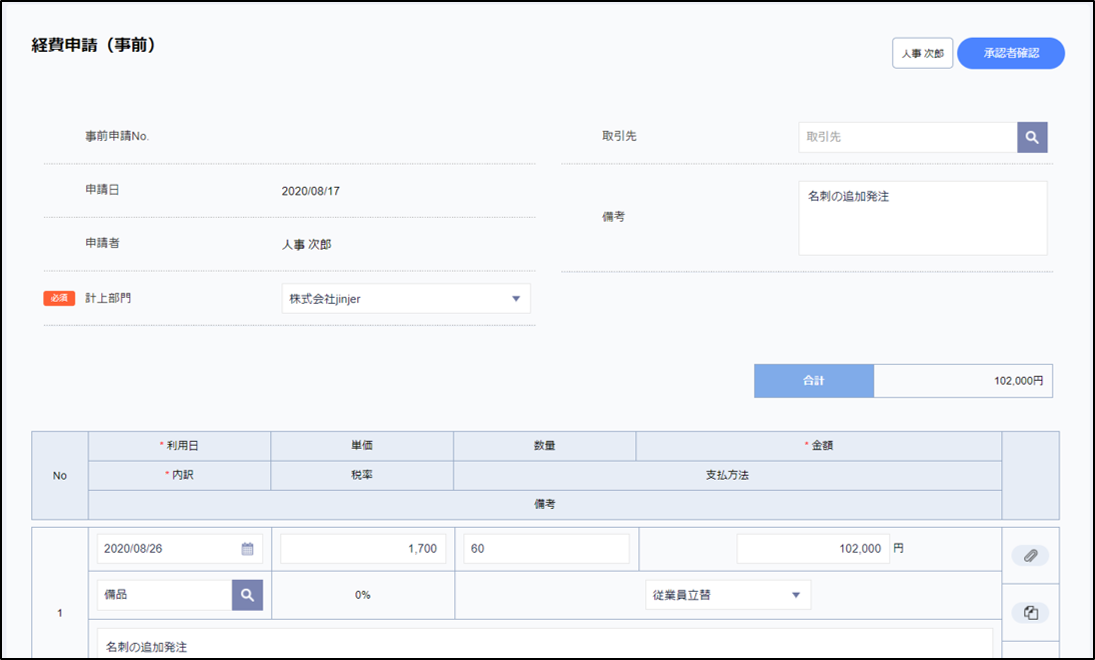Click the paperclip attachment icon in row 1
Image resolution: width=1095 pixels, height=660 pixels.
(x=1031, y=555)
